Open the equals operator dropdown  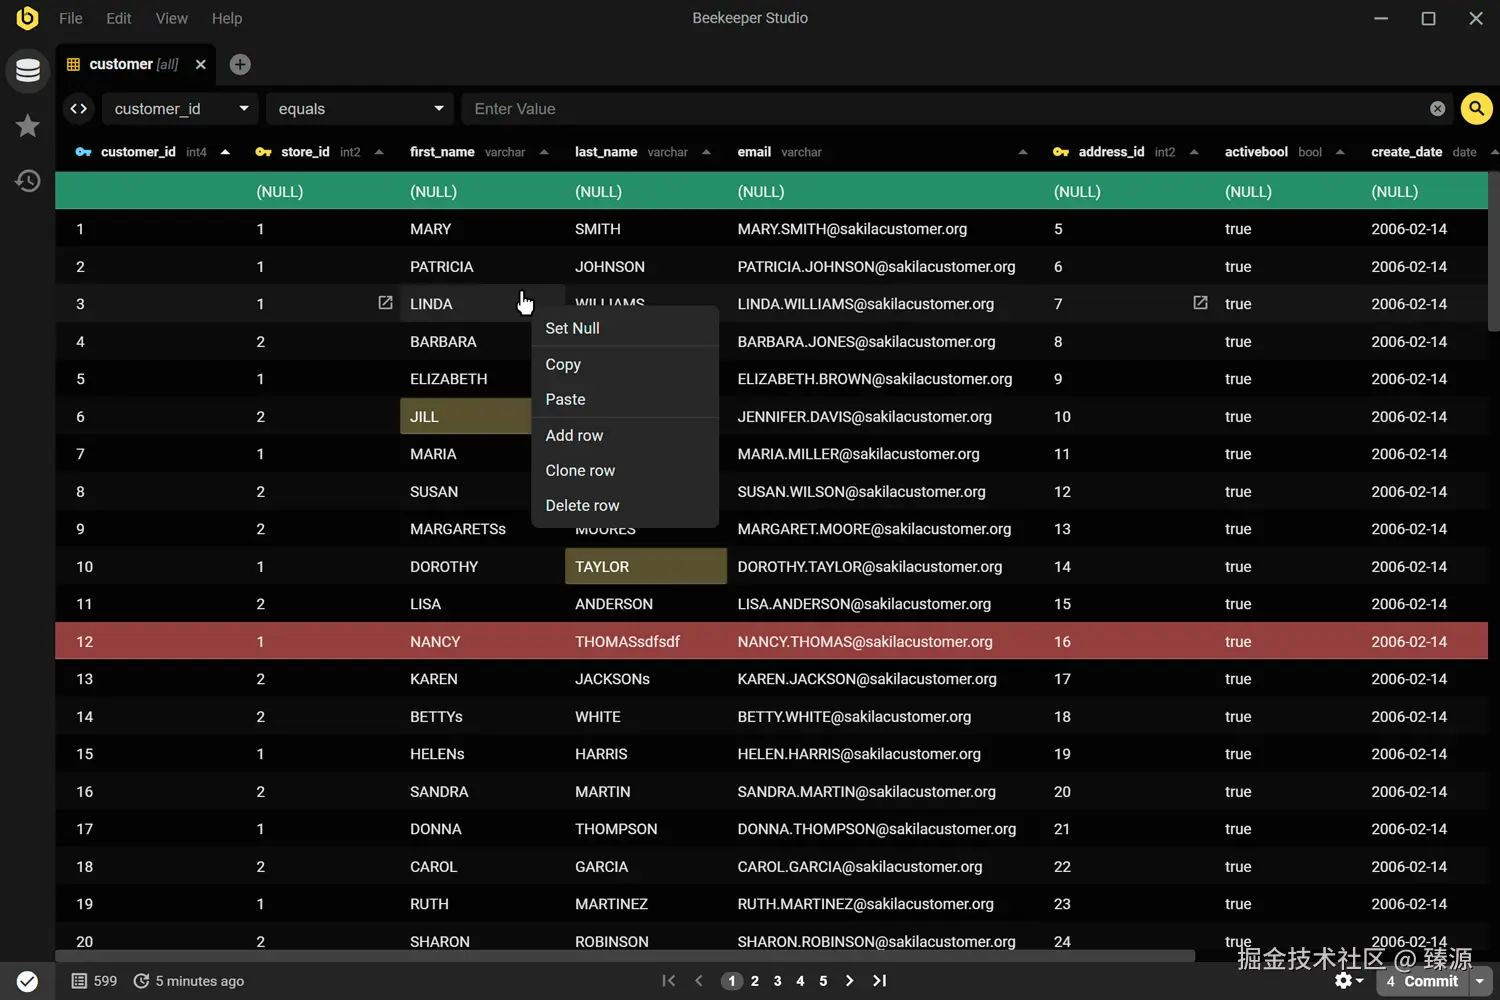click(x=360, y=108)
